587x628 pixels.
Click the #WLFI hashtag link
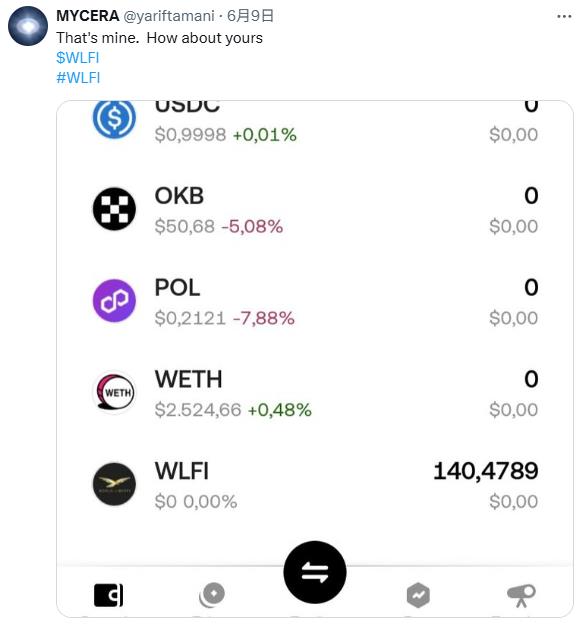click(78, 78)
